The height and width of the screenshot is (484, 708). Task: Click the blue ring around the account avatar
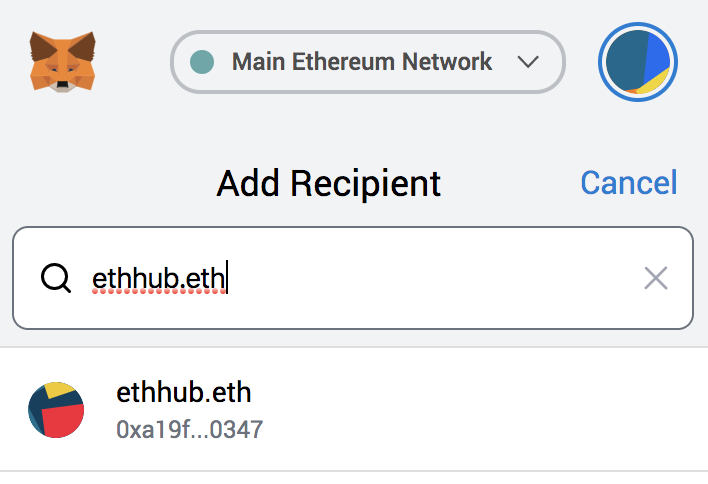(x=638, y=24)
